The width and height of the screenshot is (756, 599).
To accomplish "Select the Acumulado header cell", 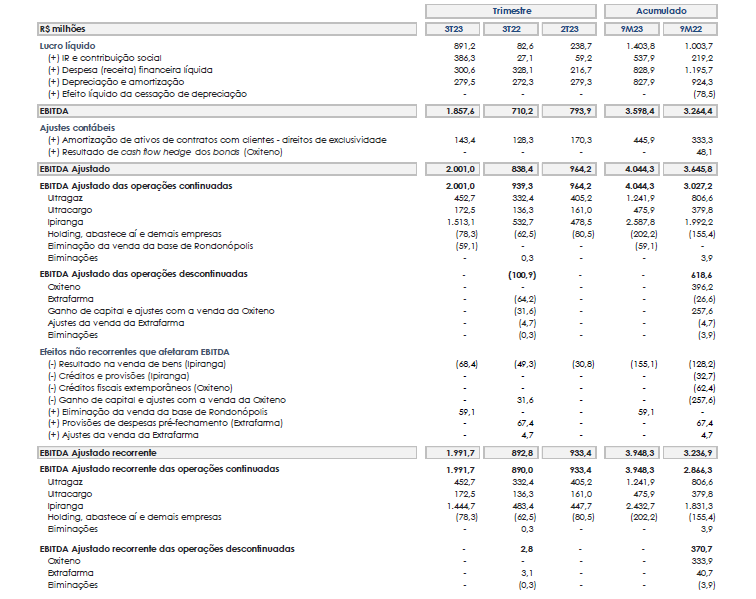I will (661, 11).
